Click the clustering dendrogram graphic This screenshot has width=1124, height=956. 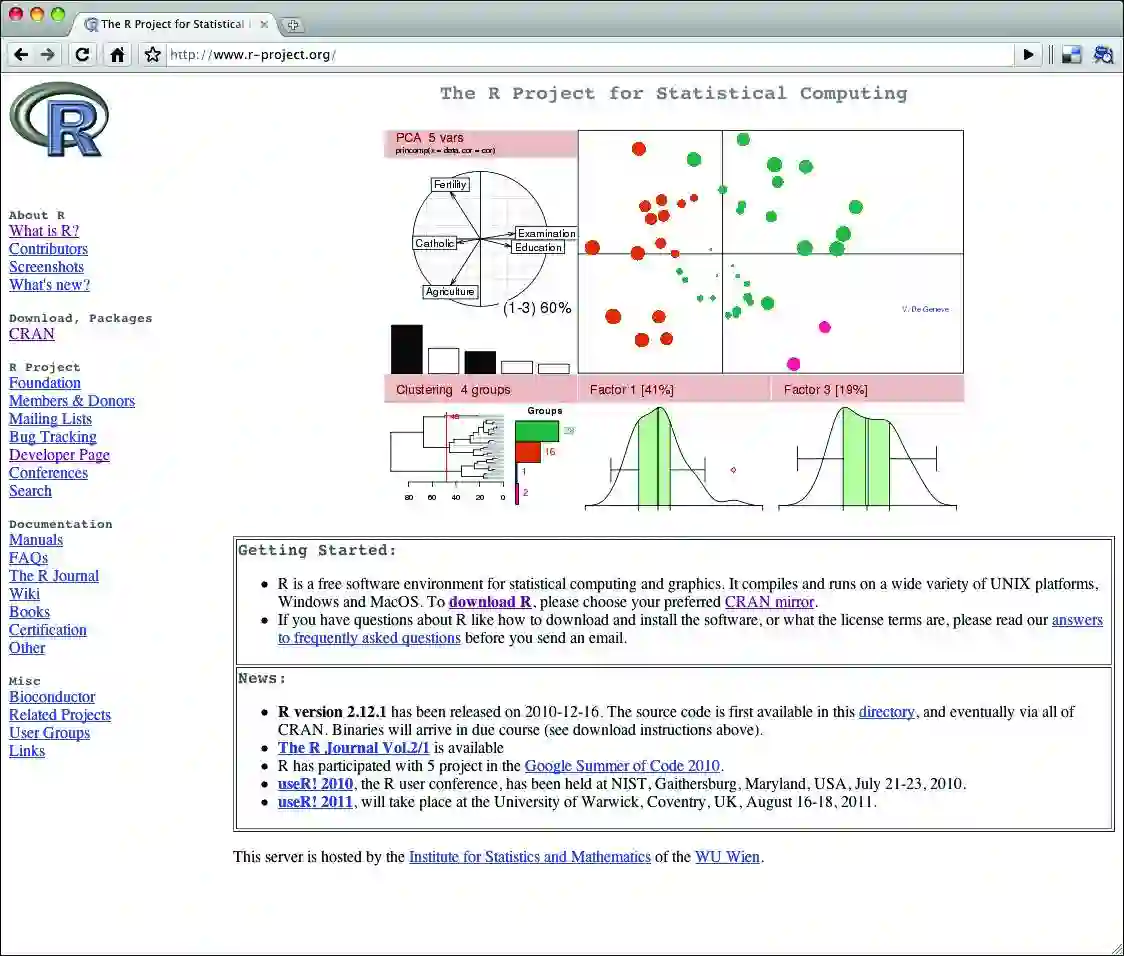coord(448,457)
